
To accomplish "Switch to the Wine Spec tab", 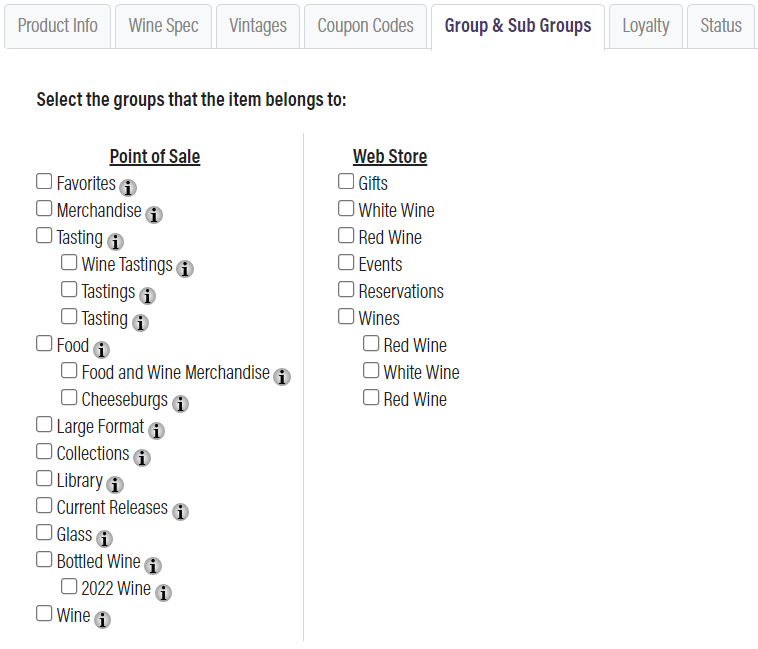I will (163, 26).
